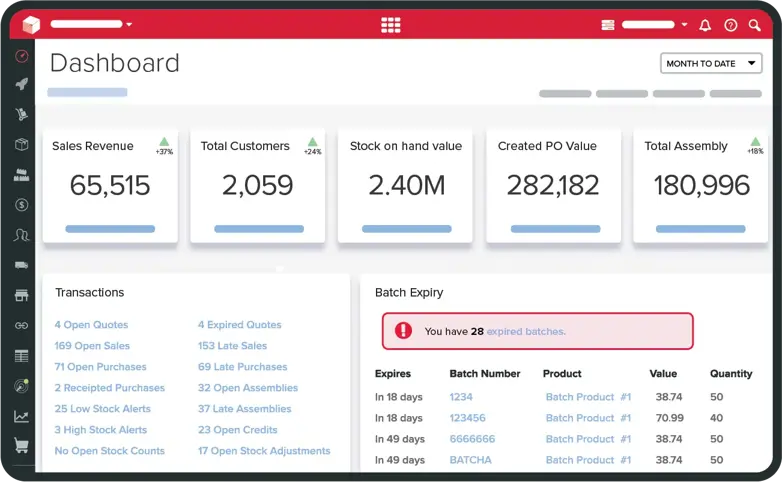
Task: Click the Expires column header
Action: (x=393, y=374)
